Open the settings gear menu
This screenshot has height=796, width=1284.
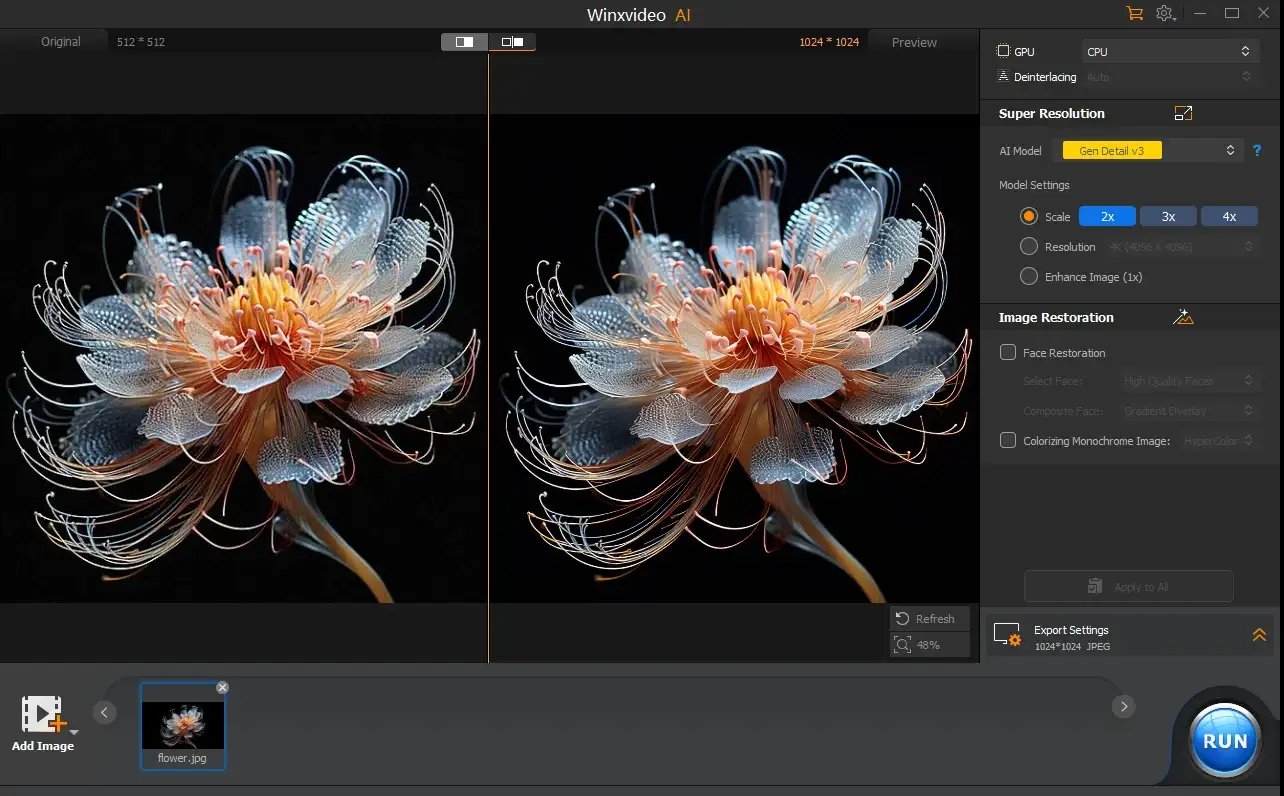(1165, 13)
